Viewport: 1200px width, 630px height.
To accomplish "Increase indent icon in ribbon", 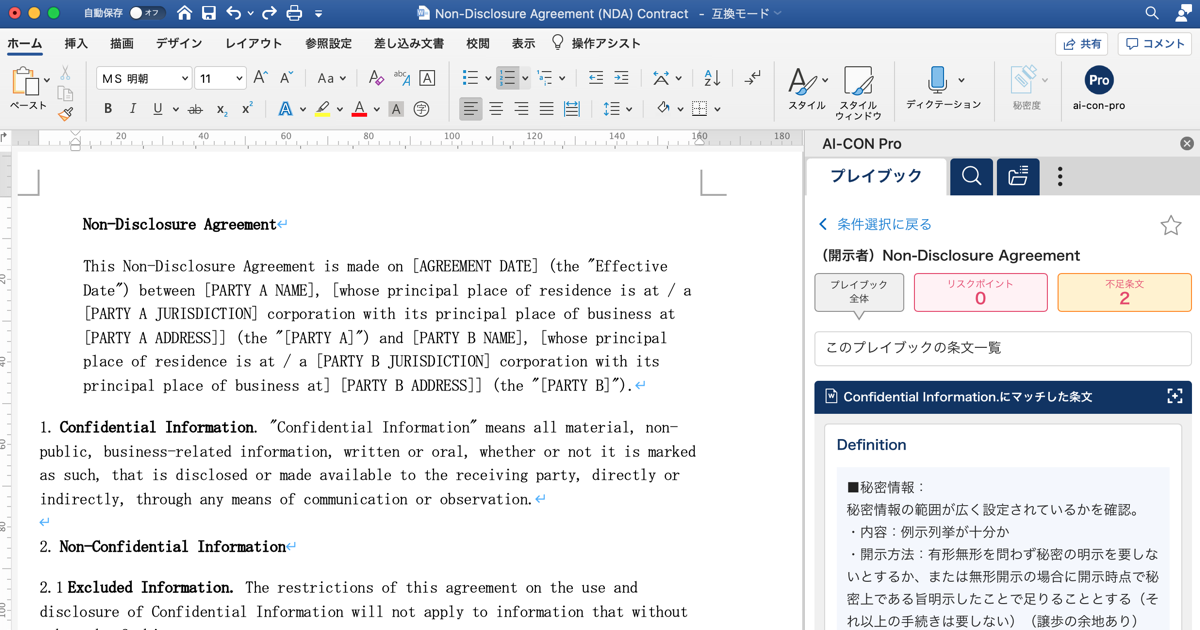I will (621, 78).
